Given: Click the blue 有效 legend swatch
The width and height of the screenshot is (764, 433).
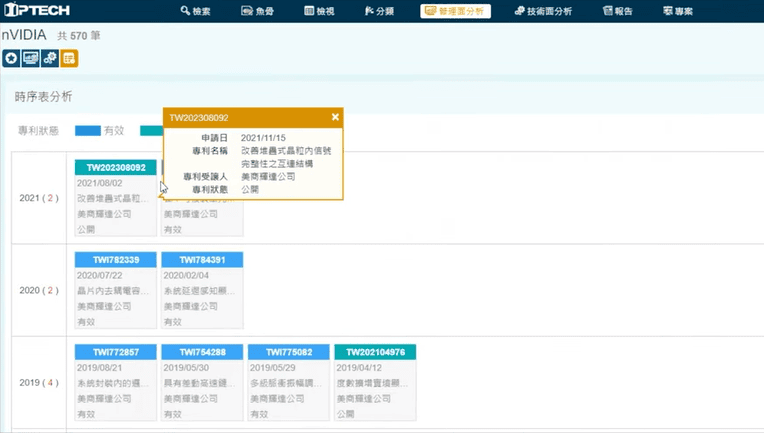Looking at the screenshot, I should [x=88, y=131].
